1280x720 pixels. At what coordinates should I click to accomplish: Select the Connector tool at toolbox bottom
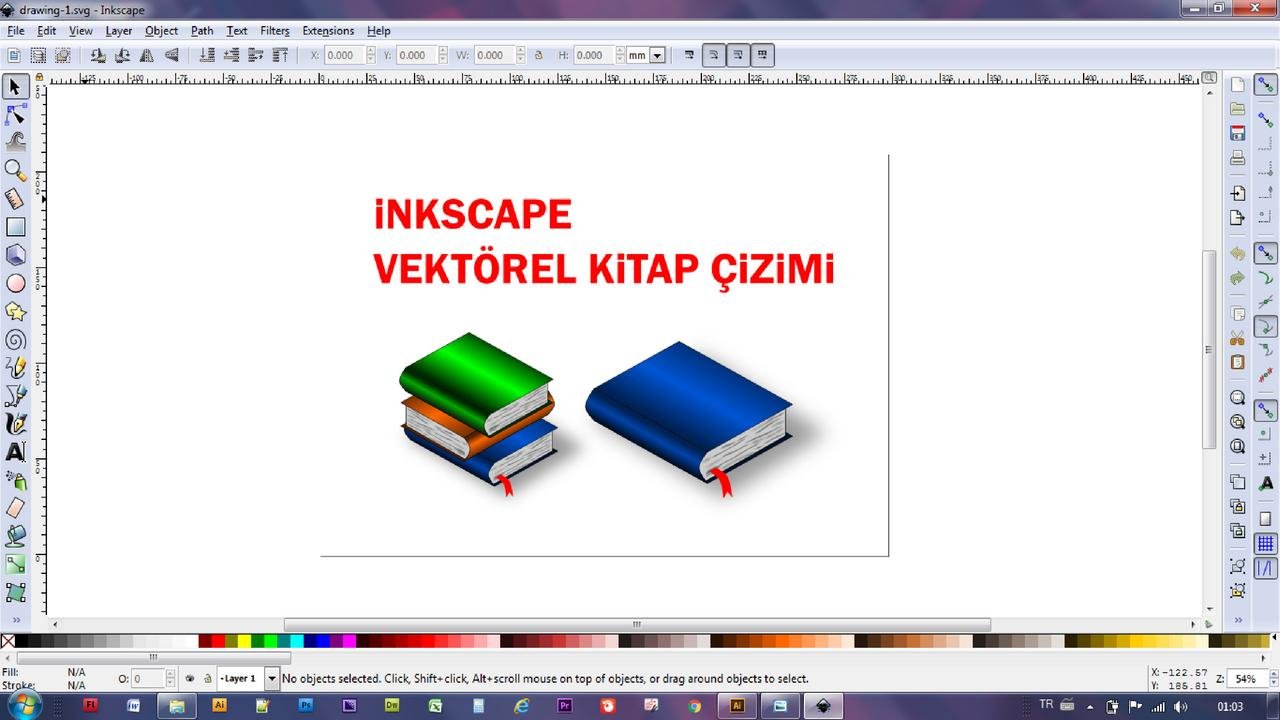pos(15,592)
